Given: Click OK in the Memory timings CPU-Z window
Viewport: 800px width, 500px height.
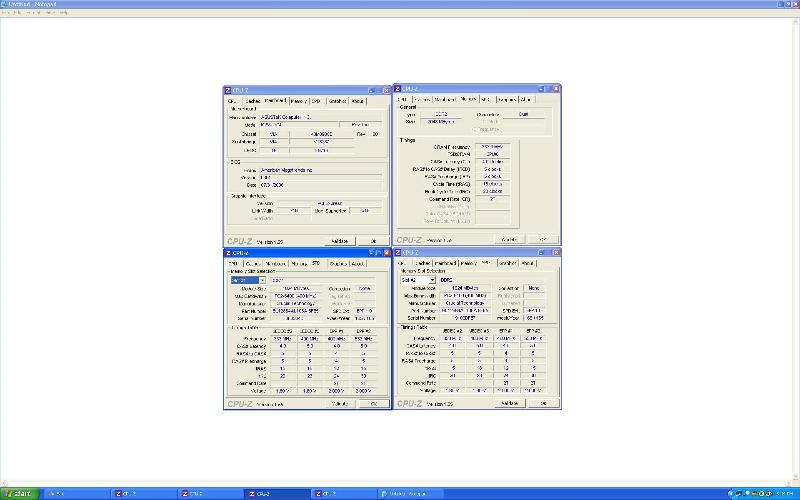Looking at the screenshot, I should point(543,239).
